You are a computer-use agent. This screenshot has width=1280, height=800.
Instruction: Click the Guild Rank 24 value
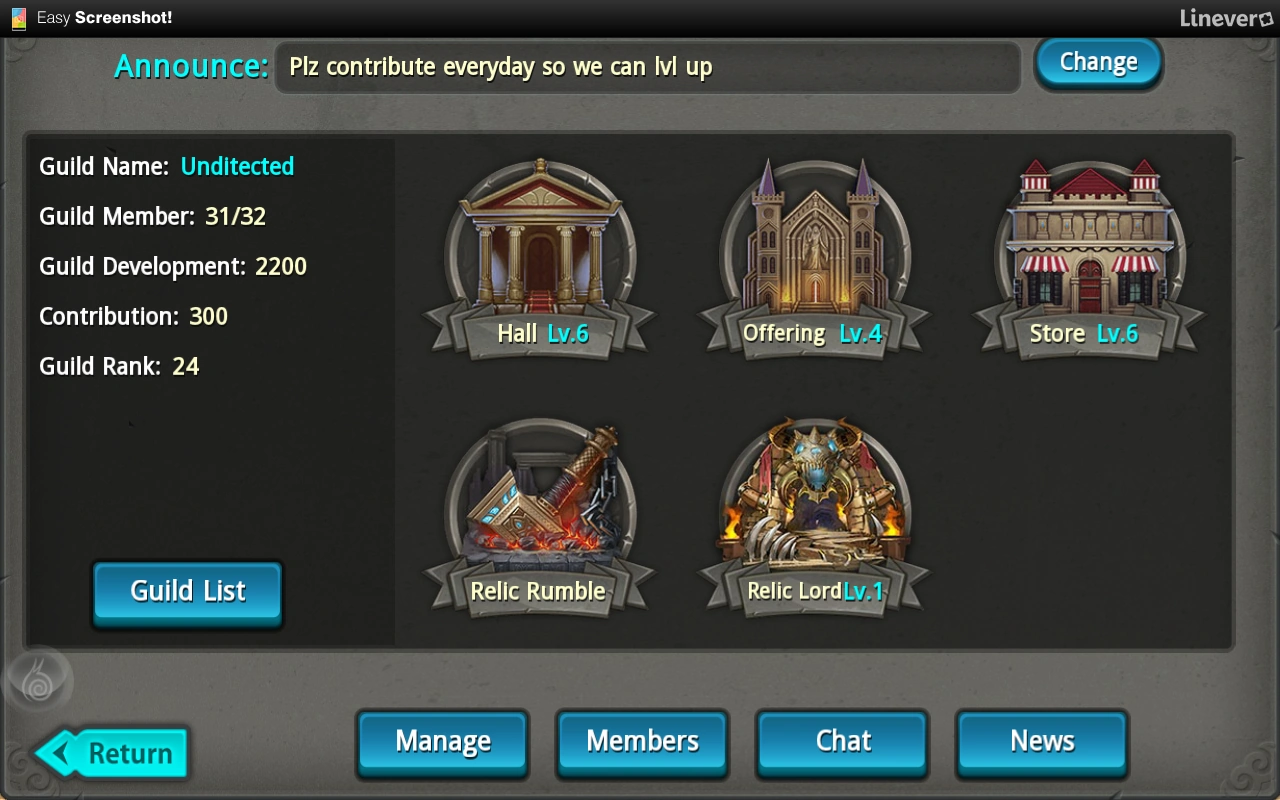pyautogui.click(x=185, y=366)
